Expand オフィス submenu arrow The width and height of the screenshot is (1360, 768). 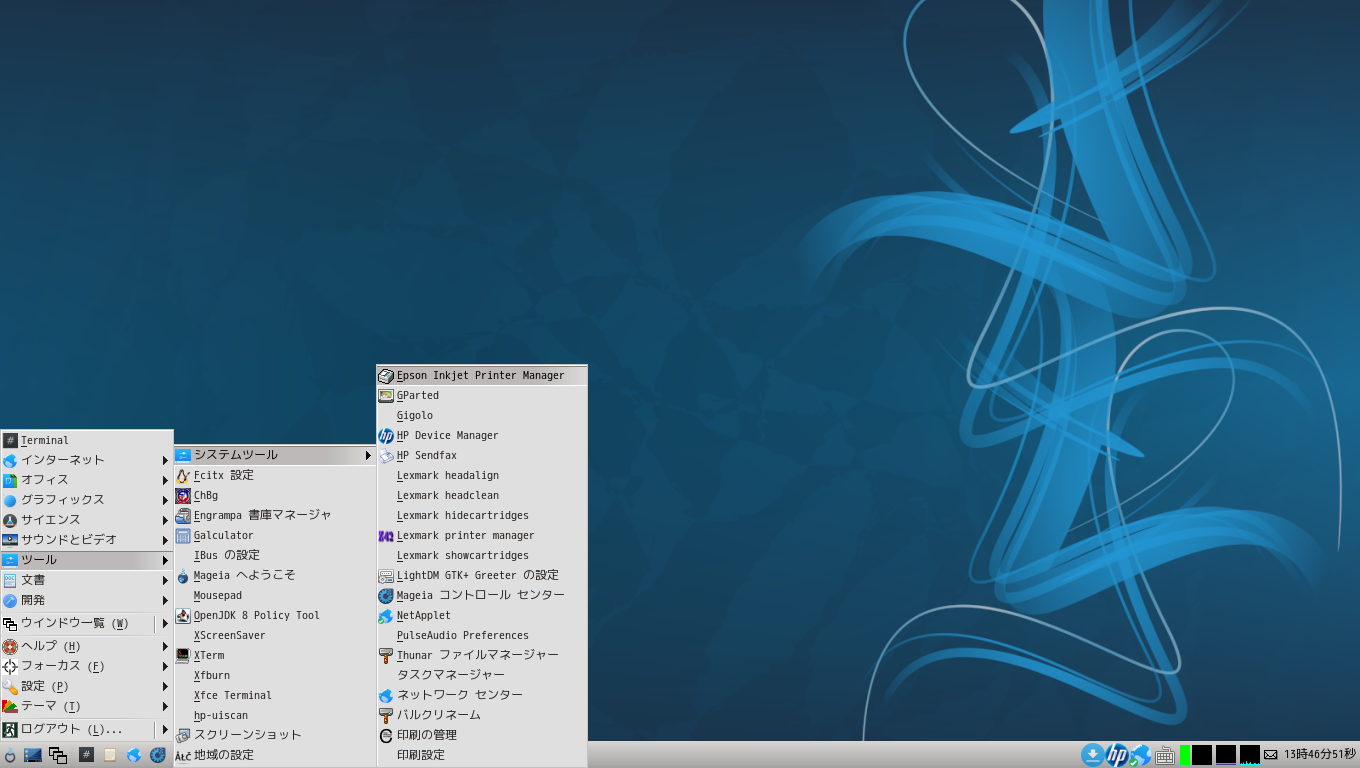(x=165, y=480)
